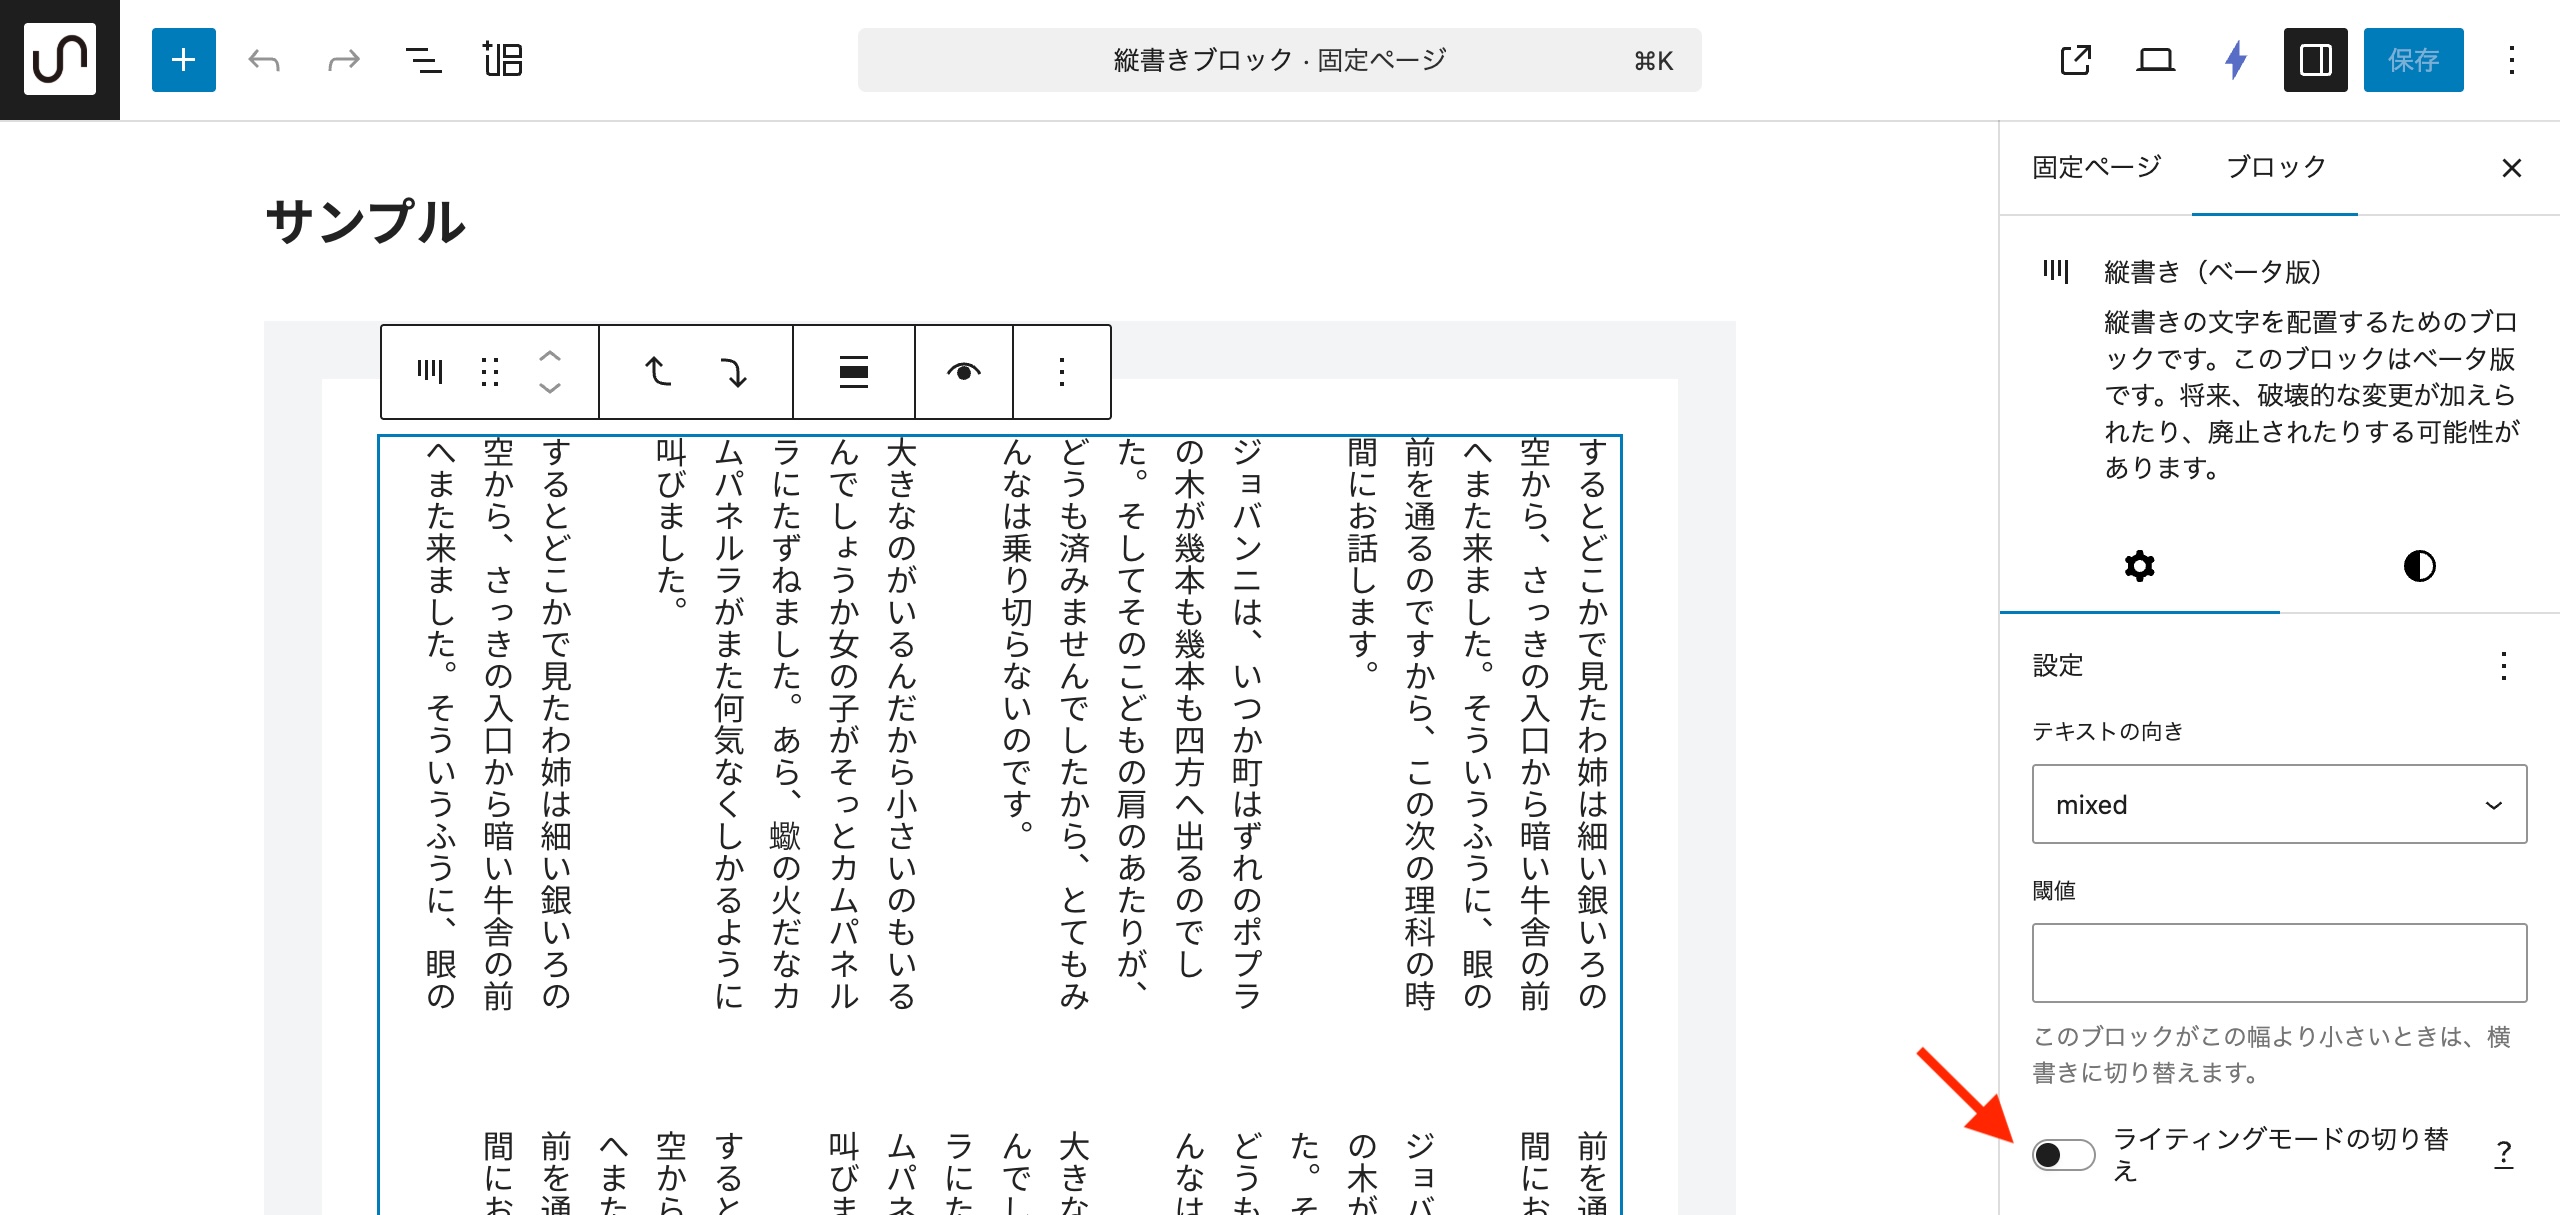The width and height of the screenshot is (2560, 1215).
Task: Click the 閾値 threshold input field
Action: (x=2279, y=962)
